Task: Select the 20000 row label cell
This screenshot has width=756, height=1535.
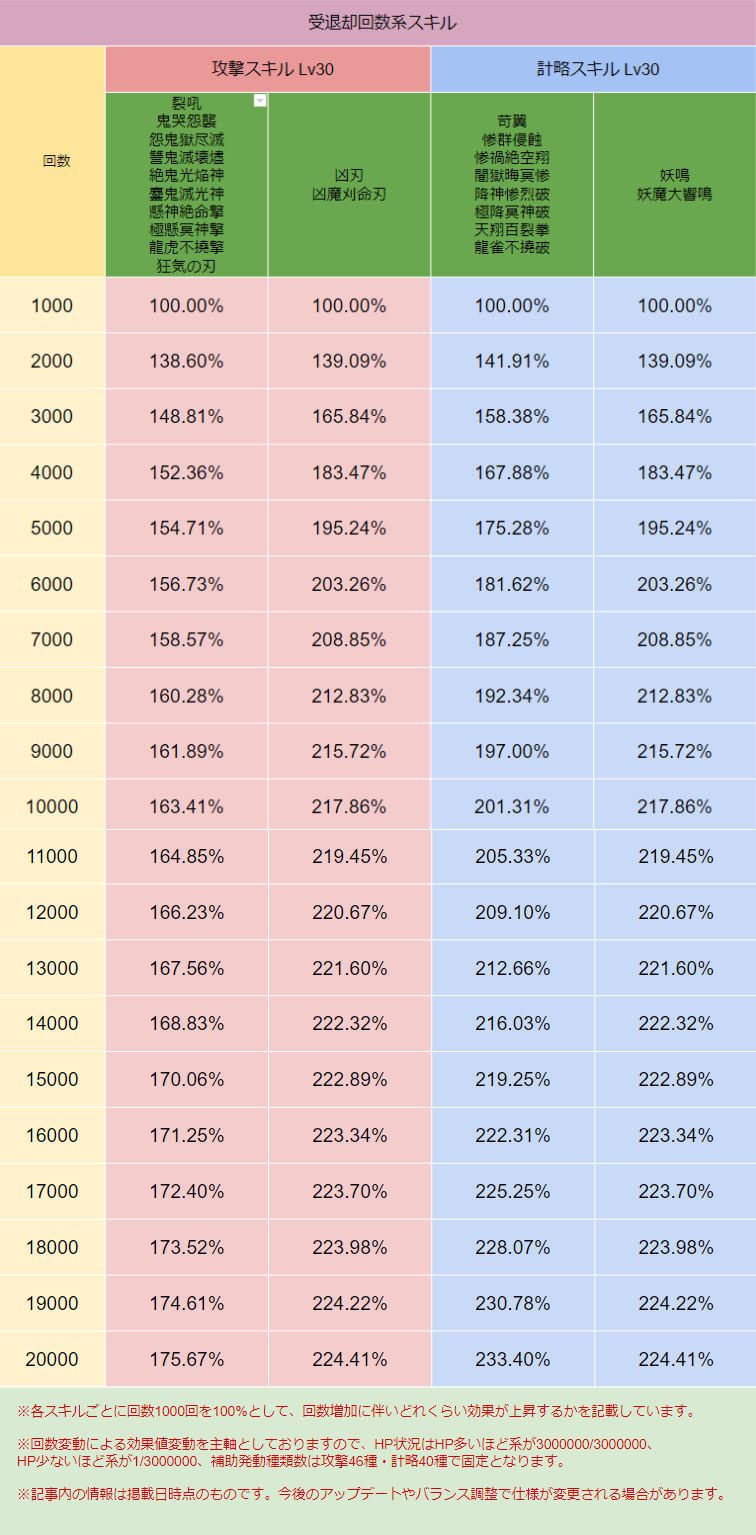Action: (52, 1359)
